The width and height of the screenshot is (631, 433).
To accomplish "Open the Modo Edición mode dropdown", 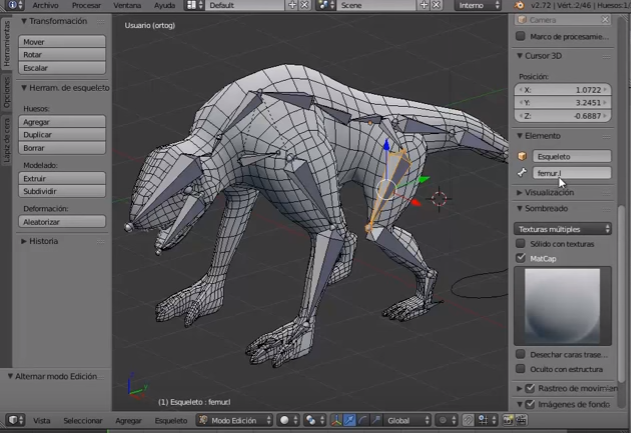I will (x=236, y=421).
